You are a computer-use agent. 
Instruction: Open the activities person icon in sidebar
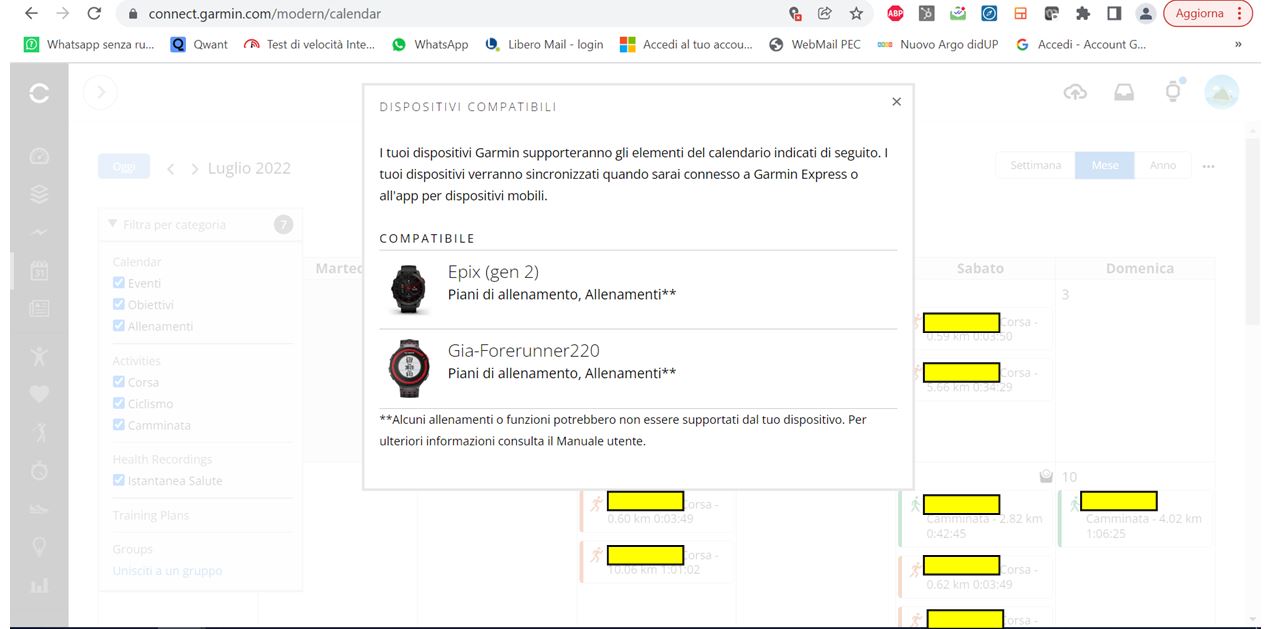[x=39, y=355]
